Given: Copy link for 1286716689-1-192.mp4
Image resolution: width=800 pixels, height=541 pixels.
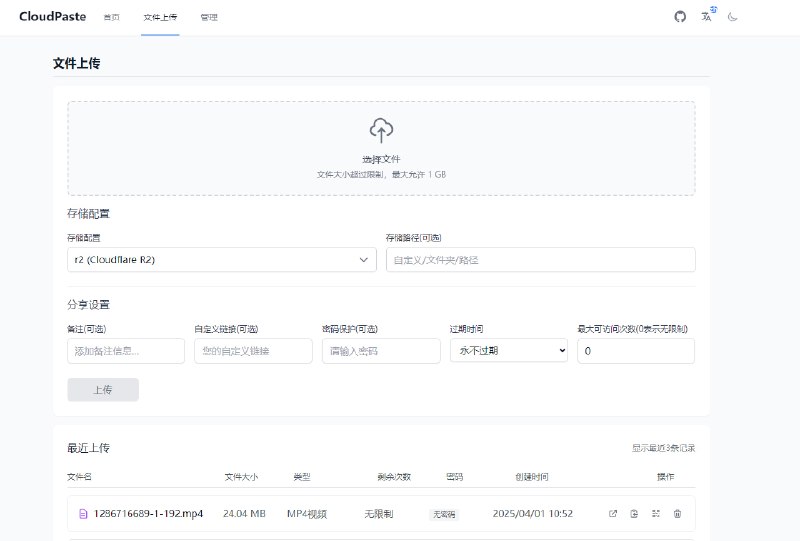Looking at the screenshot, I should point(634,513).
